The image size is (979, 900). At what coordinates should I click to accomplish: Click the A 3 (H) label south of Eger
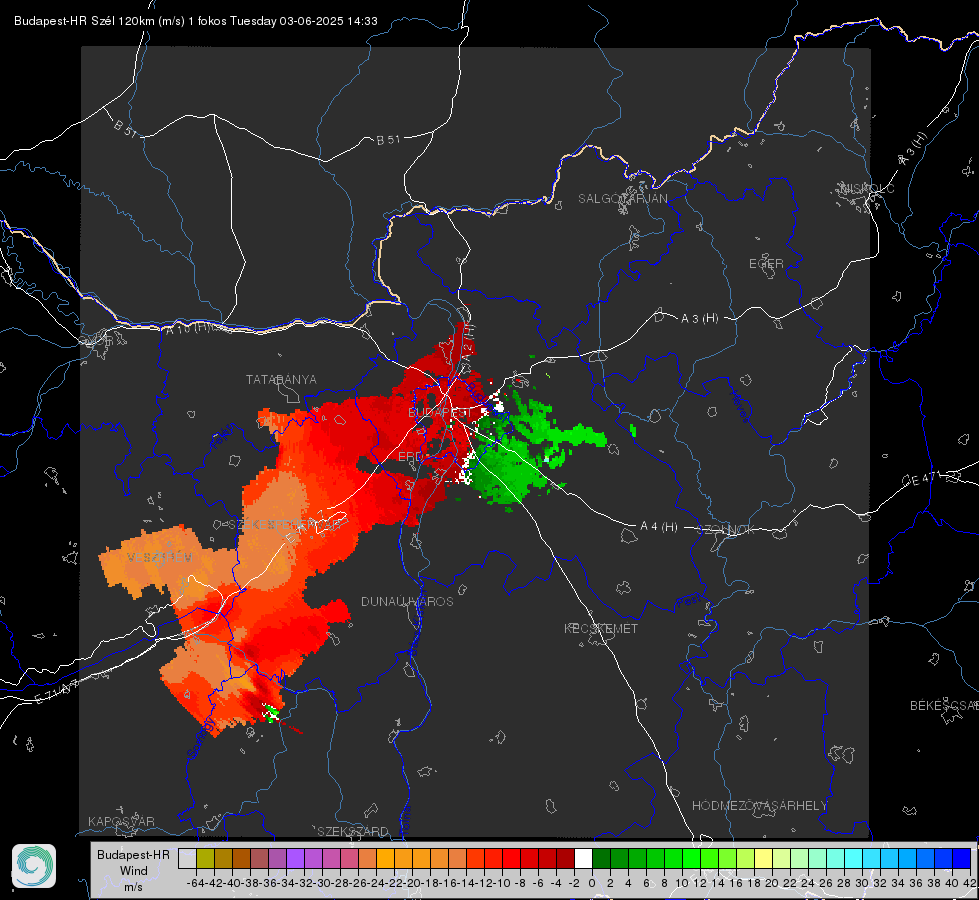699,319
